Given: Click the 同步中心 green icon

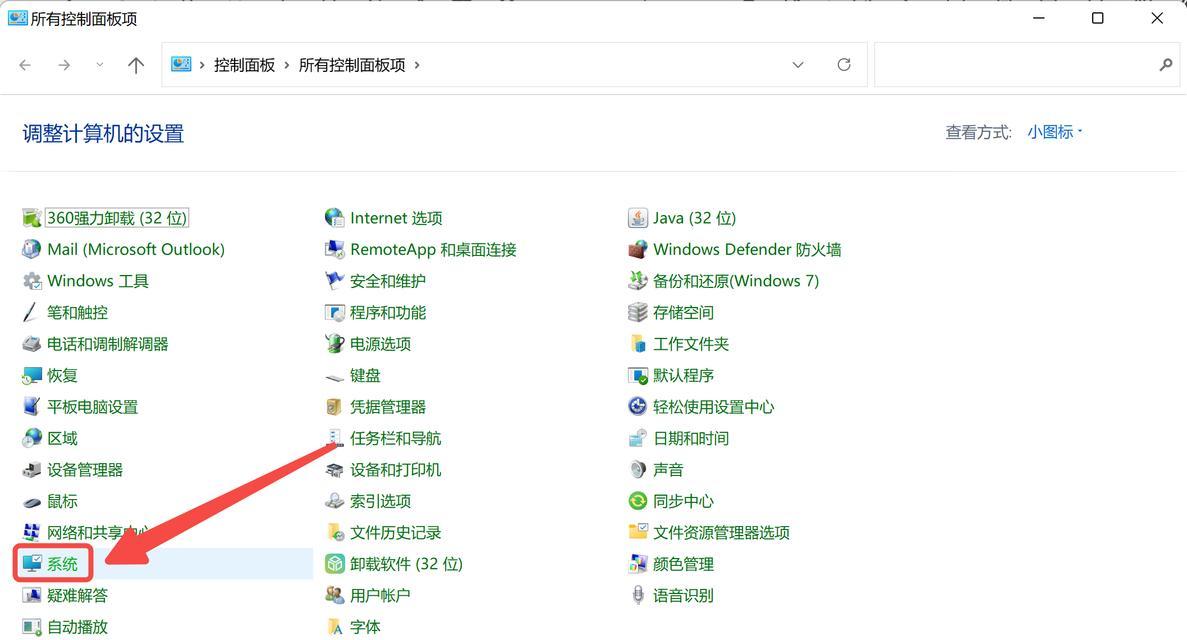Looking at the screenshot, I should pyautogui.click(x=637, y=501).
